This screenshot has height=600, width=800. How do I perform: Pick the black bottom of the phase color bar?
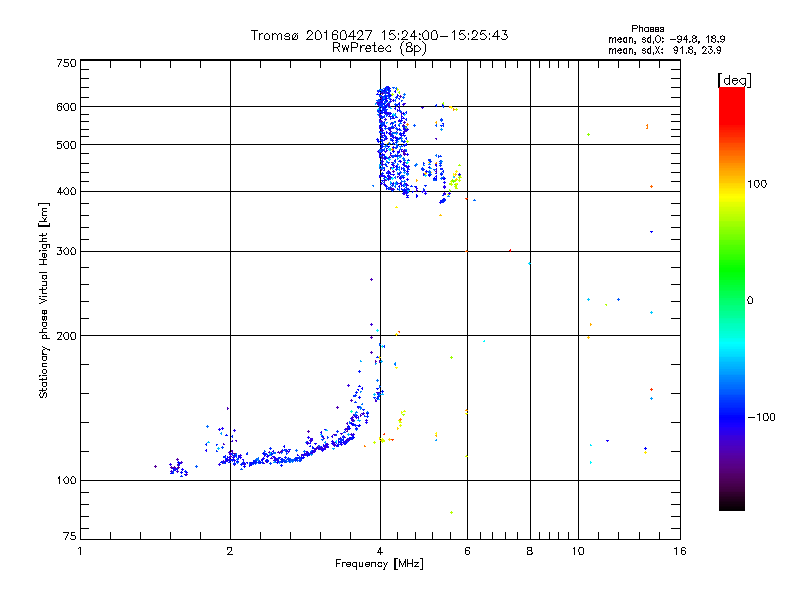(x=732, y=503)
